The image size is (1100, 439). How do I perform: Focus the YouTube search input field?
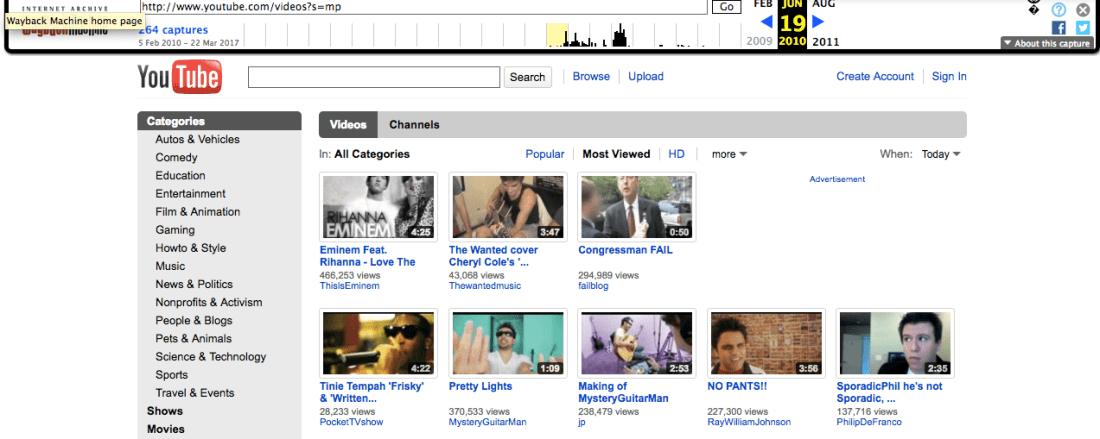tap(374, 77)
